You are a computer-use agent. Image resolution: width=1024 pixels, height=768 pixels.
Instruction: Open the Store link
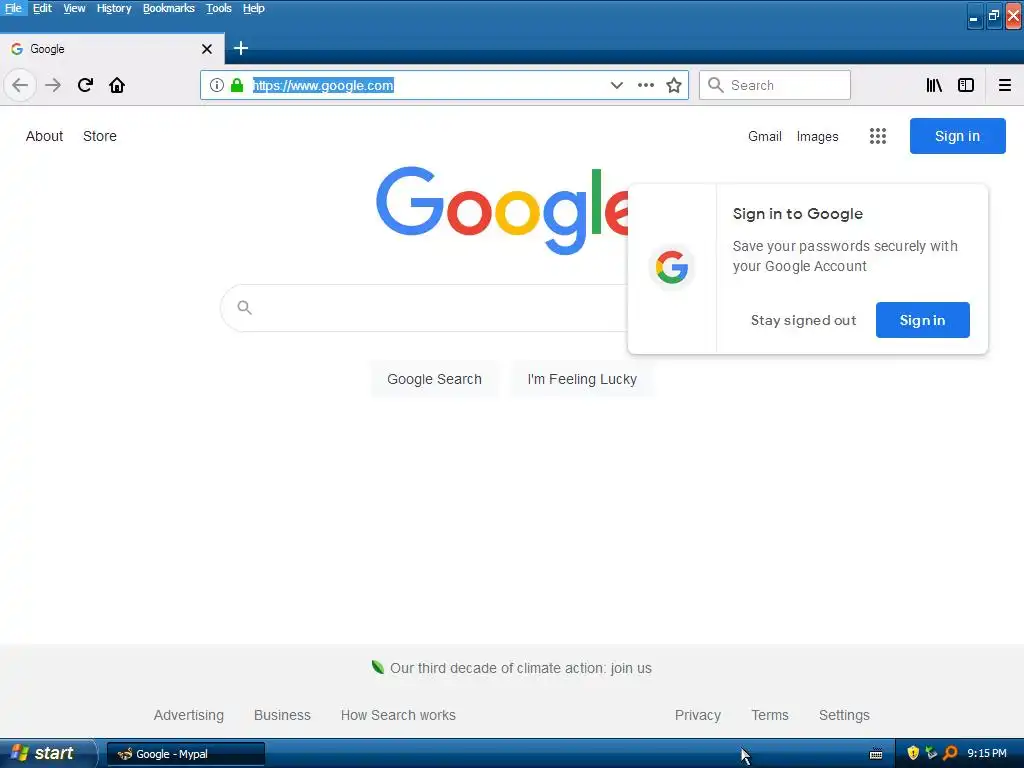click(100, 136)
